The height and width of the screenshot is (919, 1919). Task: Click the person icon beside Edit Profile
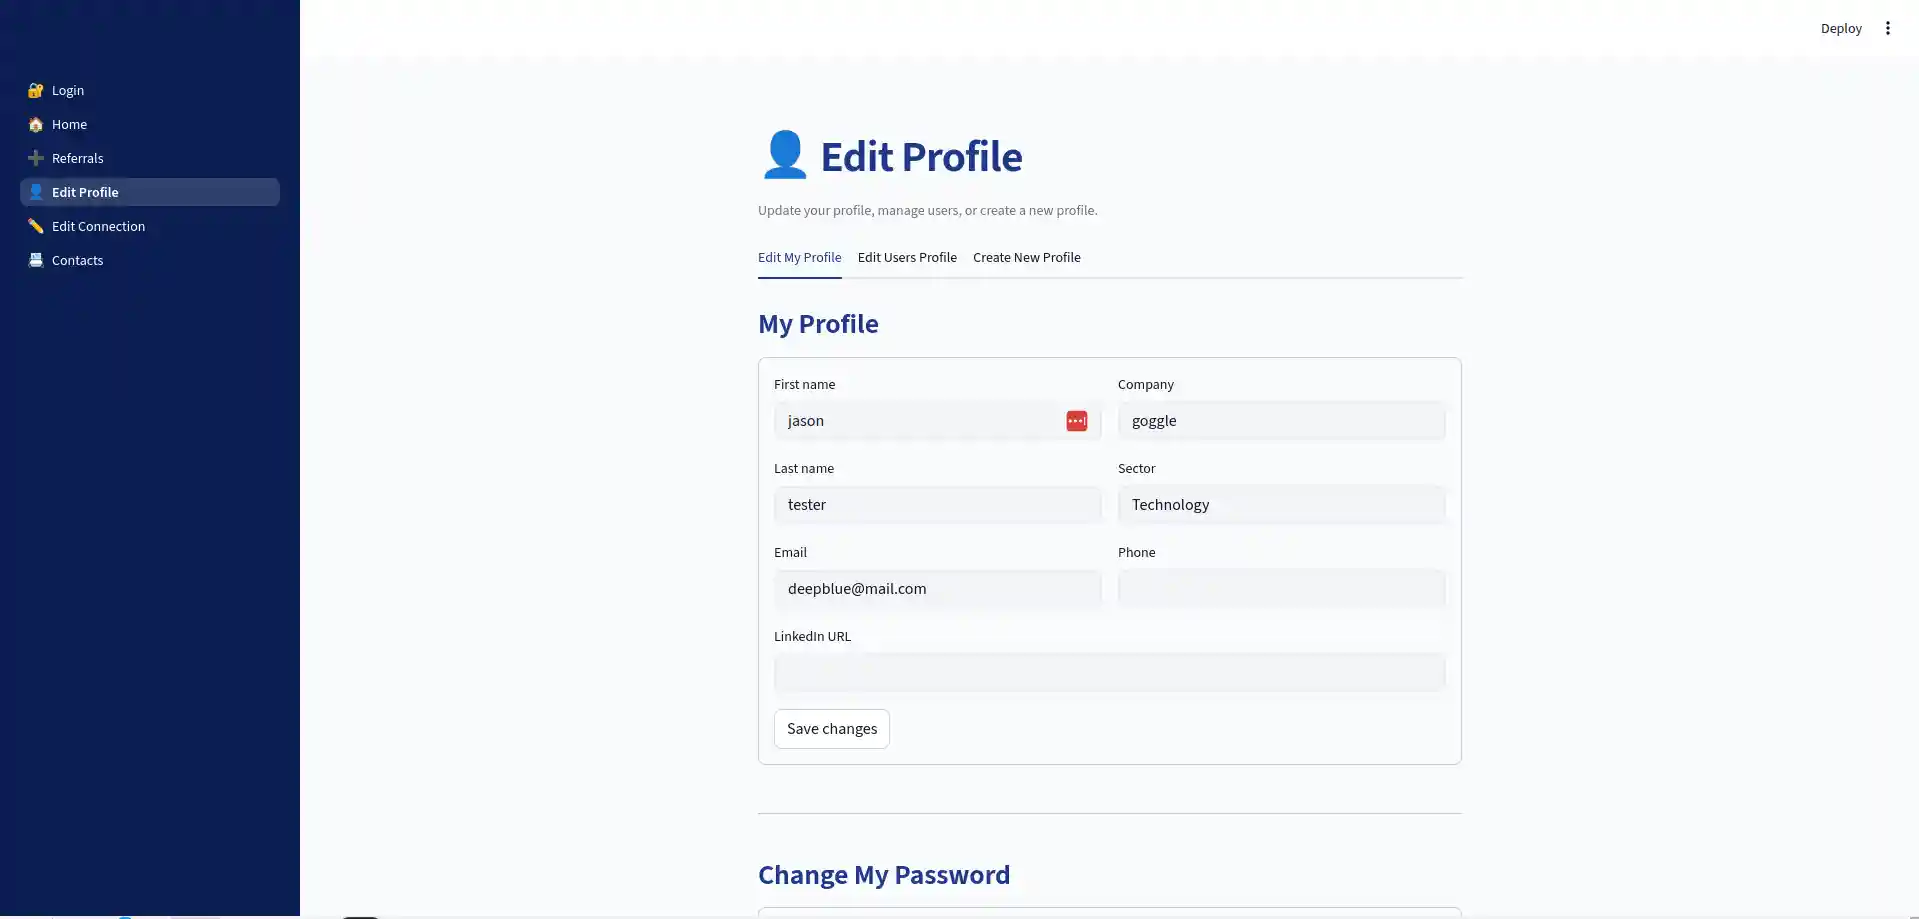[35, 192]
